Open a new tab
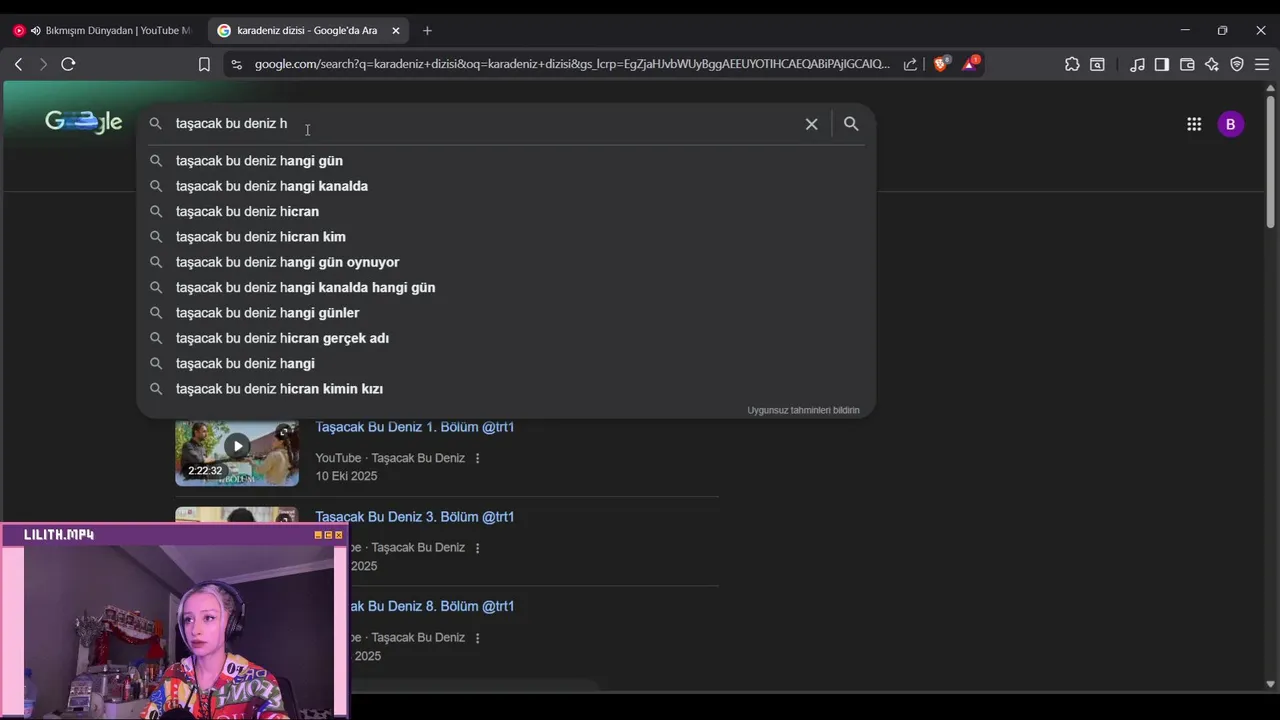 427,31
